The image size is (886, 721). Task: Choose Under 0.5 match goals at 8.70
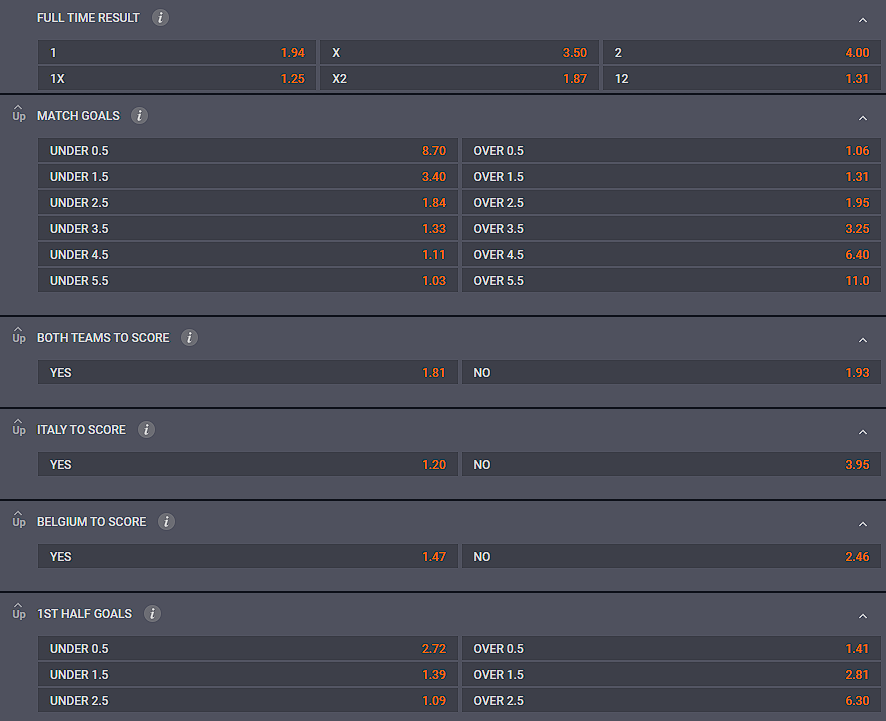247,151
